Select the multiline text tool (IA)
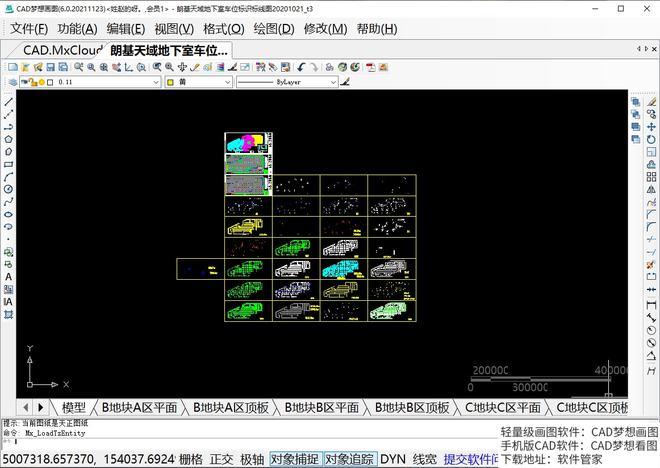The height and width of the screenshot is (468, 660). point(8,302)
